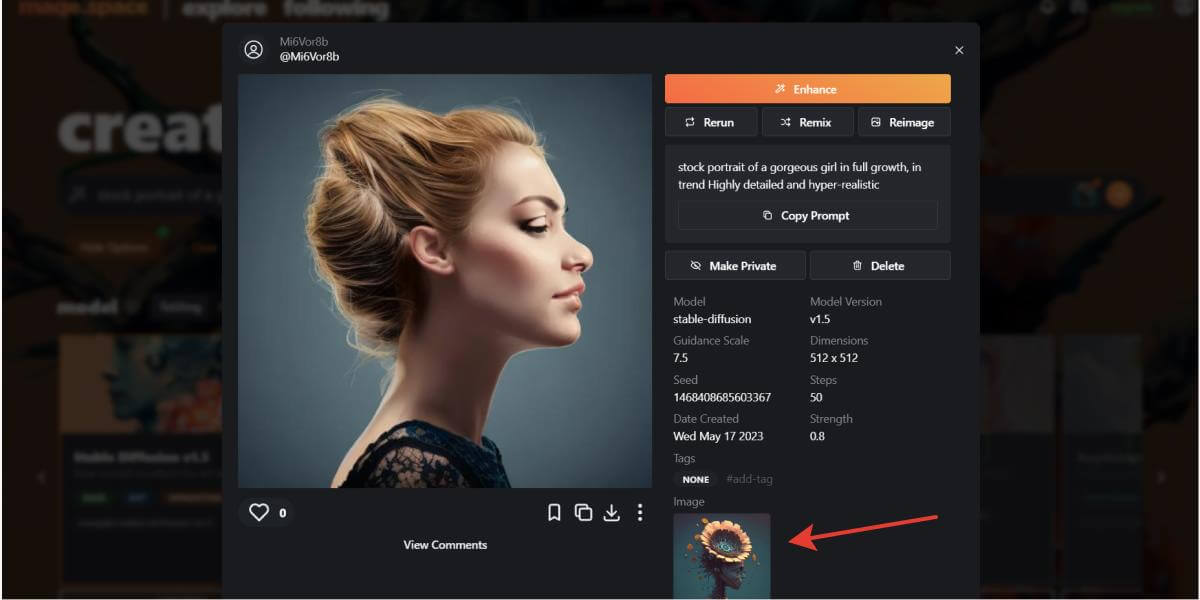Image resolution: width=1200 pixels, height=600 pixels.
Task: Copy the prompt text
Action: (807, 215)
